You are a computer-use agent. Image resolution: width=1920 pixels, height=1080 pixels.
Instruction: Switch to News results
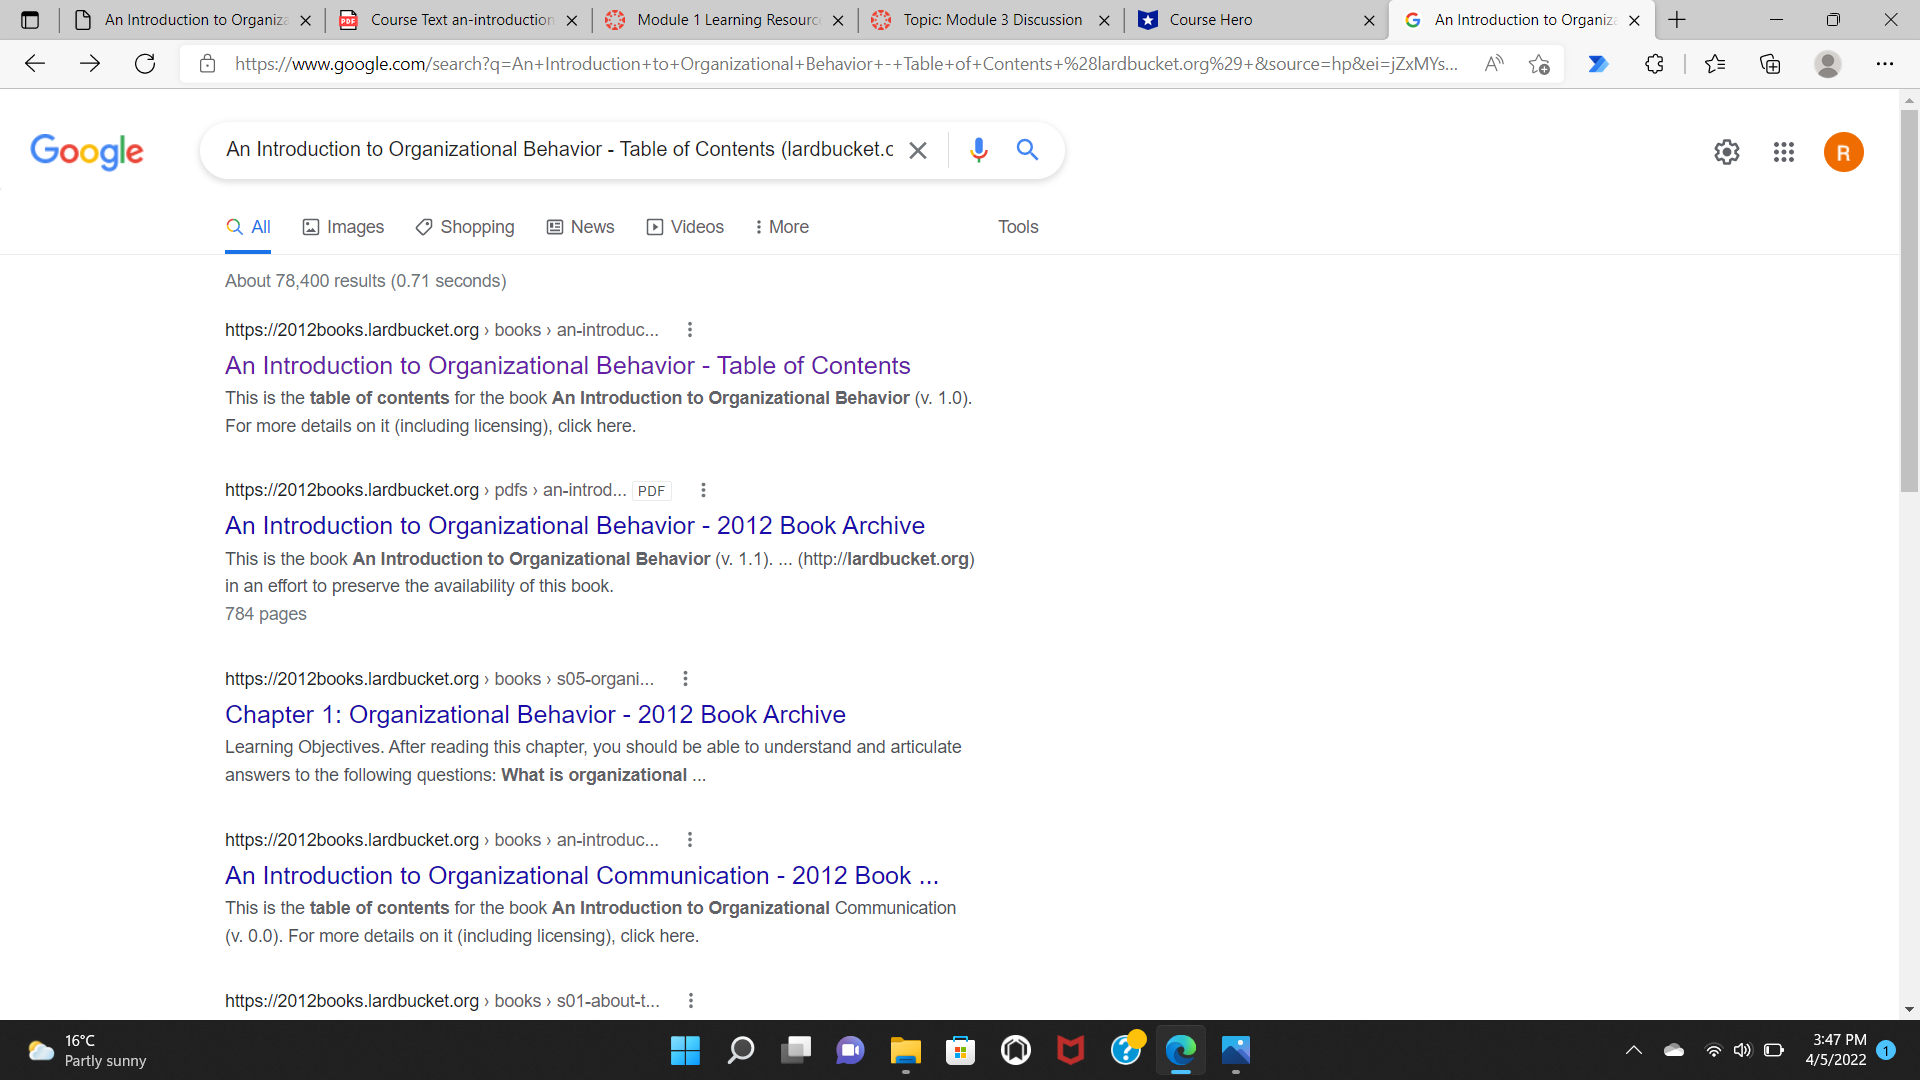(580, 227)
